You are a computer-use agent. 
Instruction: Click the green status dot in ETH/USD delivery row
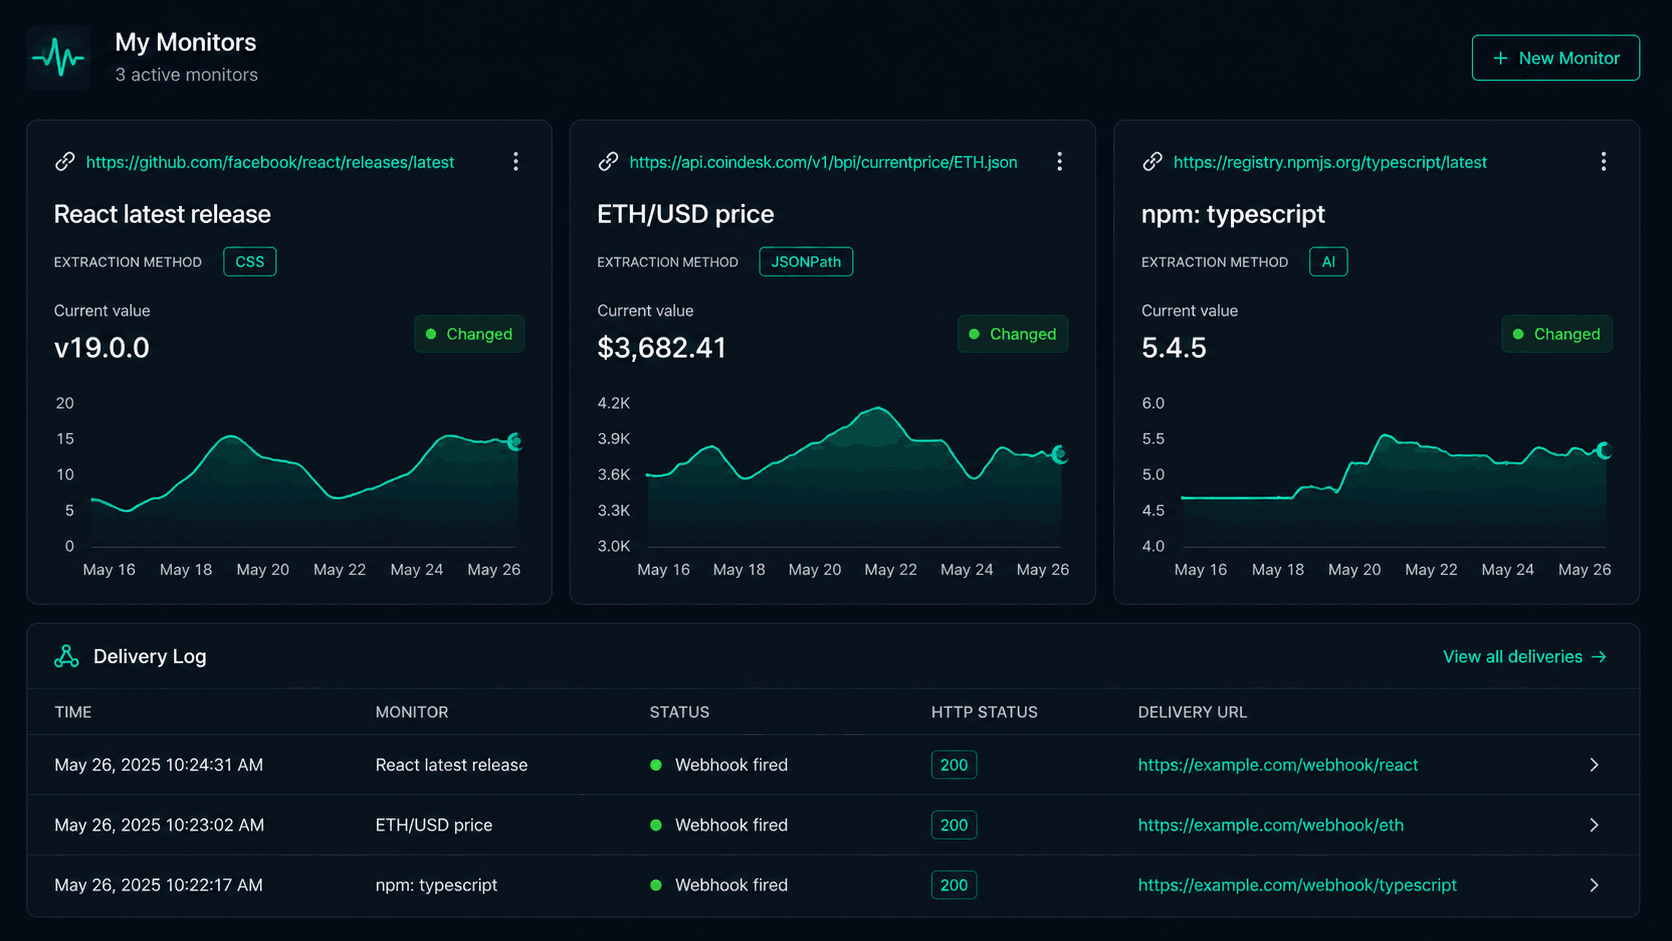tap(656, 825)
